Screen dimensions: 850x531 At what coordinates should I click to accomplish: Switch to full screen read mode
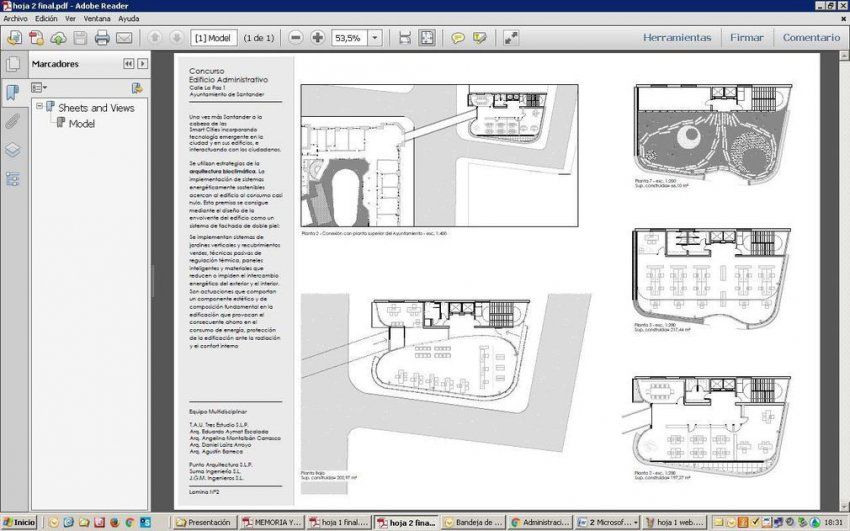511,38
